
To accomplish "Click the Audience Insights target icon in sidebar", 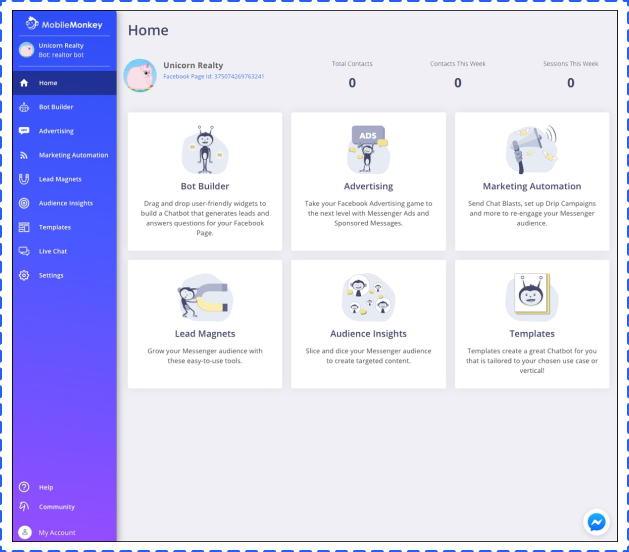I will coord(24,203).
